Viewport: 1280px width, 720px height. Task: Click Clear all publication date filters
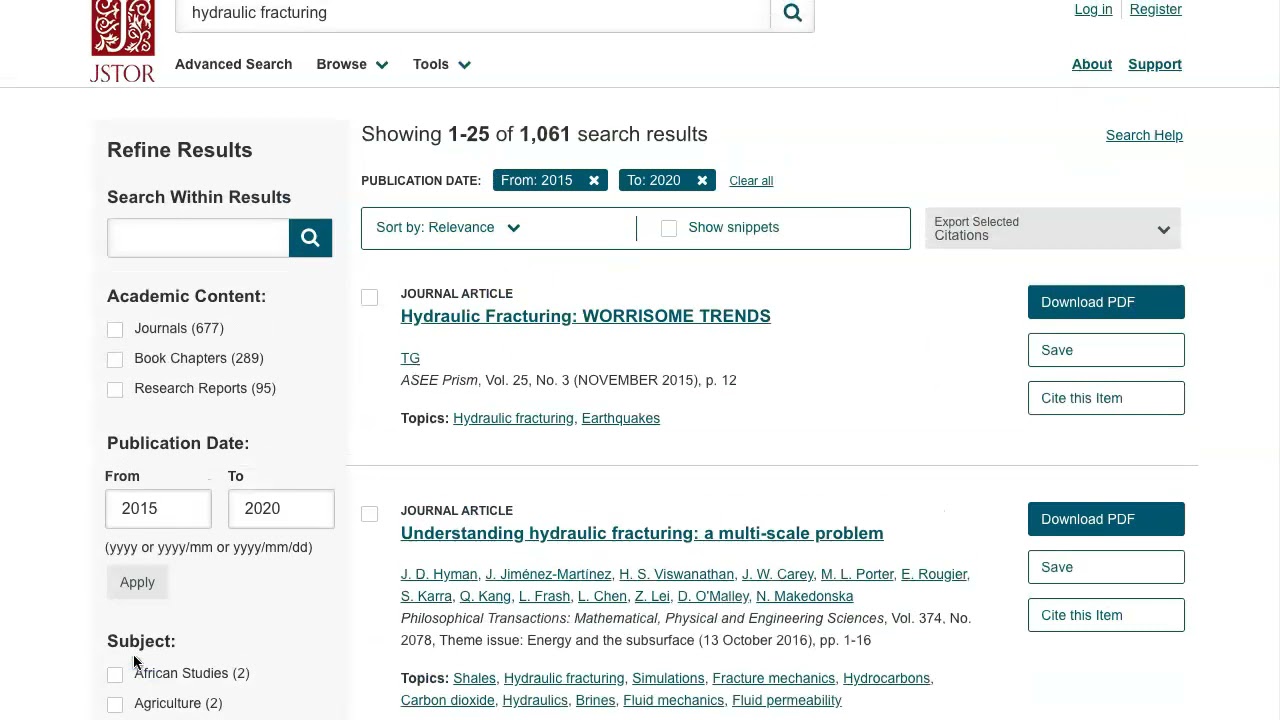click(x=751, y=181)
